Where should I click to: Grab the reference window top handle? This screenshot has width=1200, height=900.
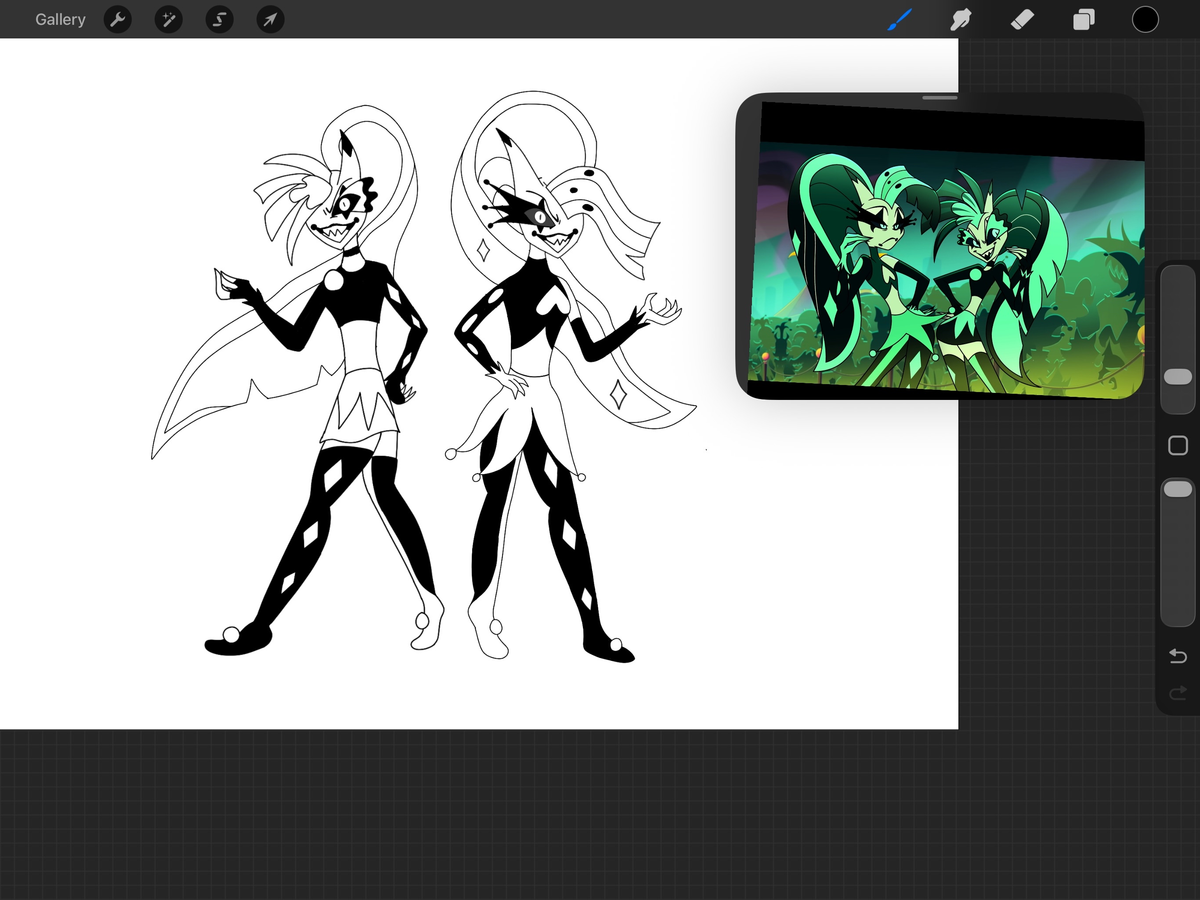(940, 98)
